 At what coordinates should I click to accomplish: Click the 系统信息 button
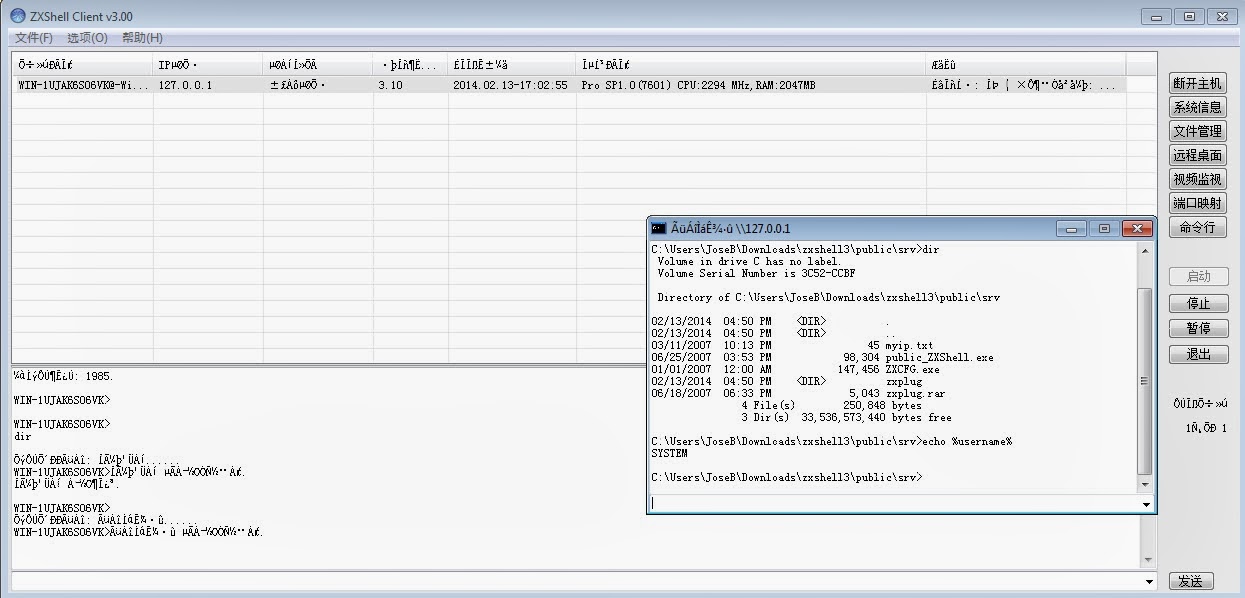tap(1197, 108)
